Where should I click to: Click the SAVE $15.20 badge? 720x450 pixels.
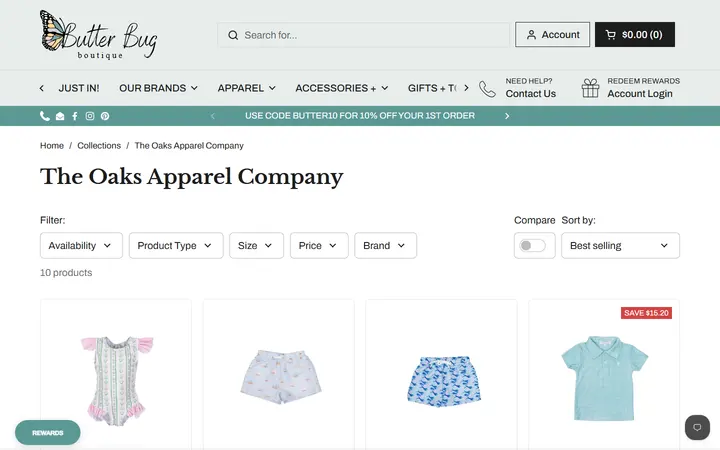647,313
